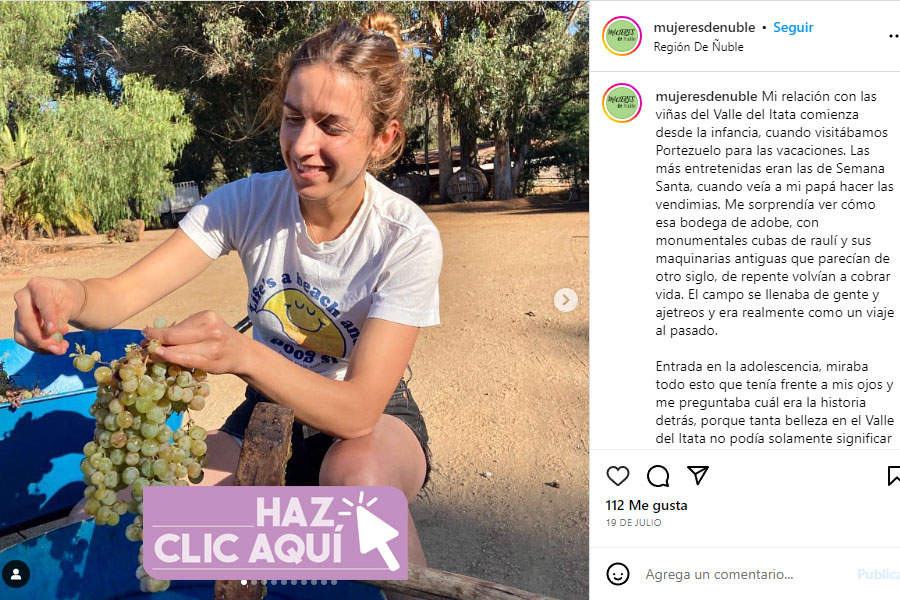Open mujeresdenuble username in caption
The height and width of the screenshot is (600, 900).
[706, 96]
